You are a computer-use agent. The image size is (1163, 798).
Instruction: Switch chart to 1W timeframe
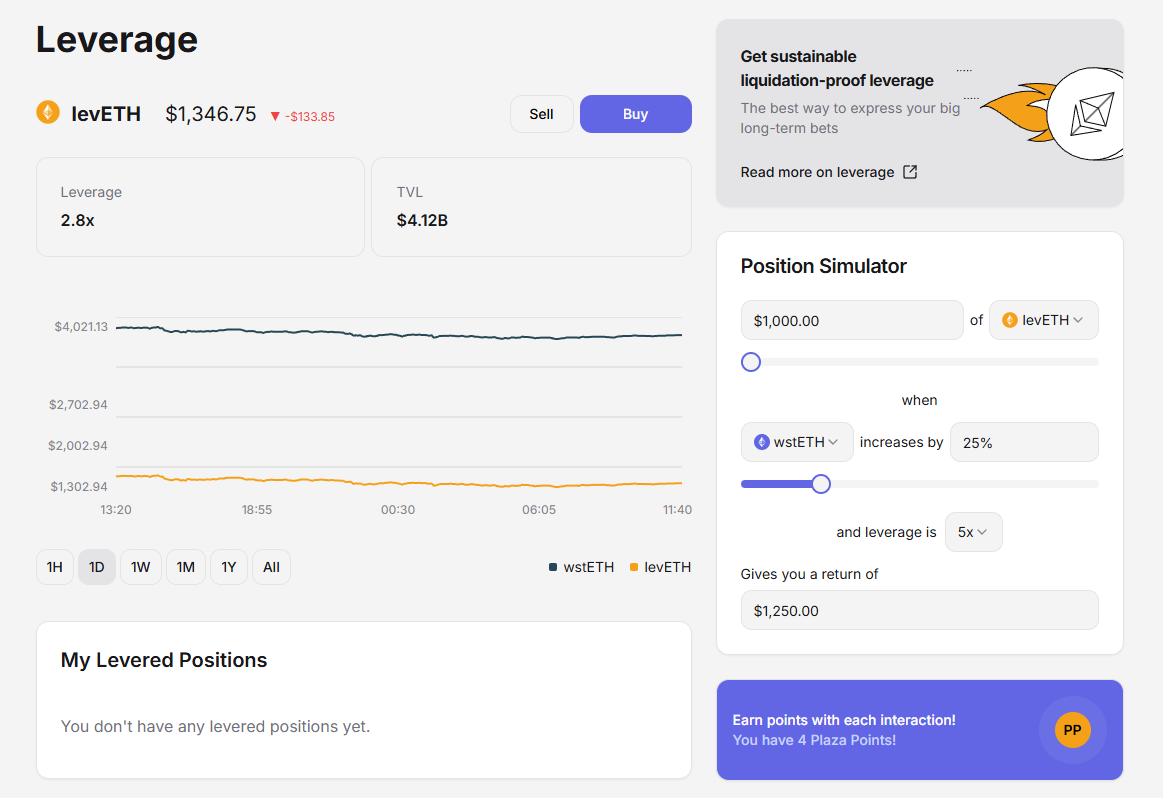pos(141,567)
